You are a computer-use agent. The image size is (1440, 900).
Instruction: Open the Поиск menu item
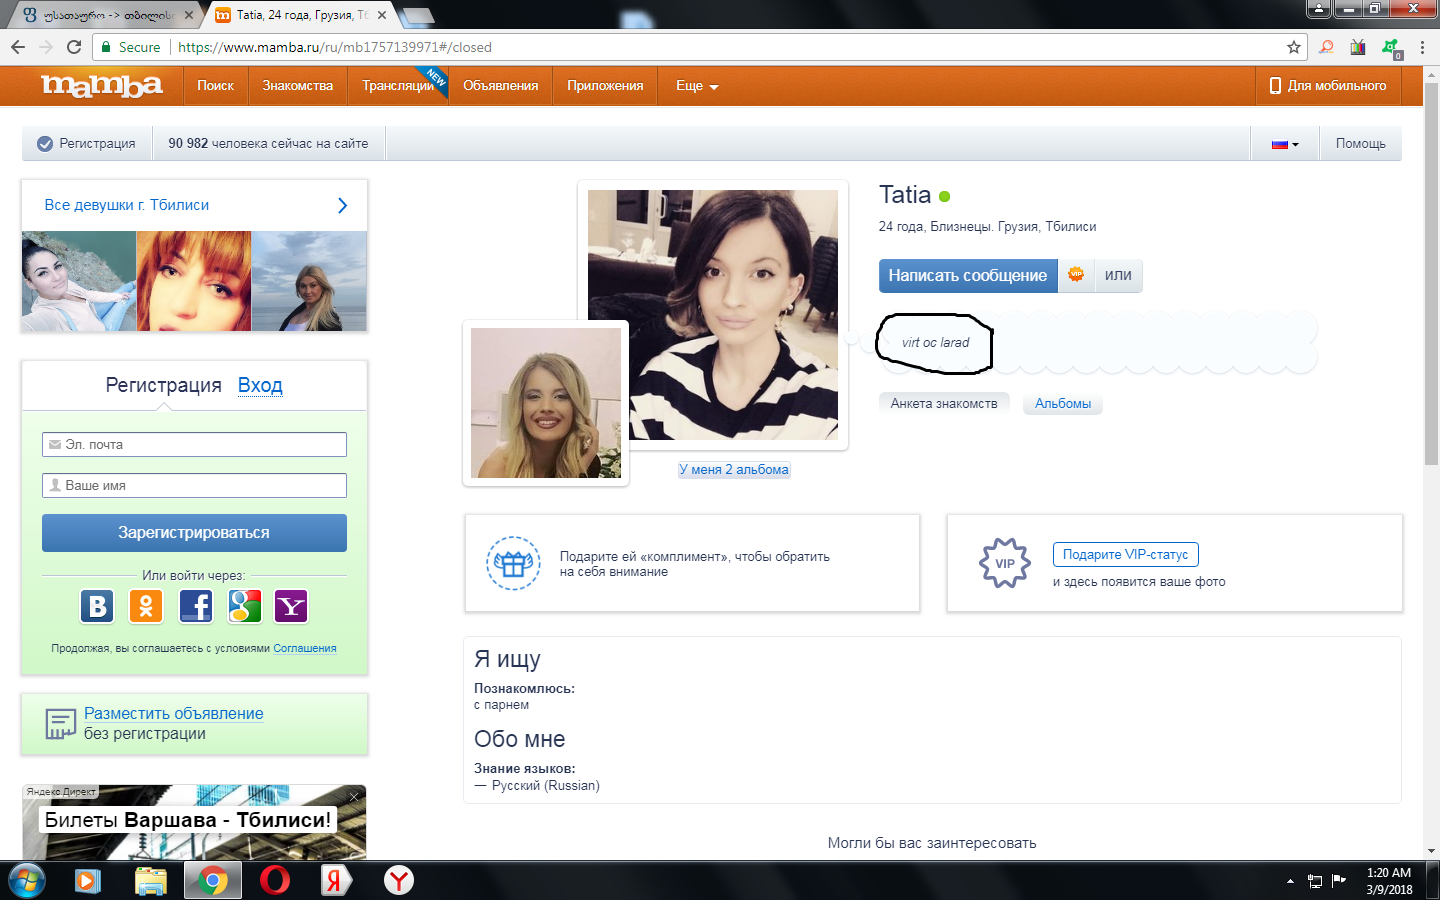215,86
